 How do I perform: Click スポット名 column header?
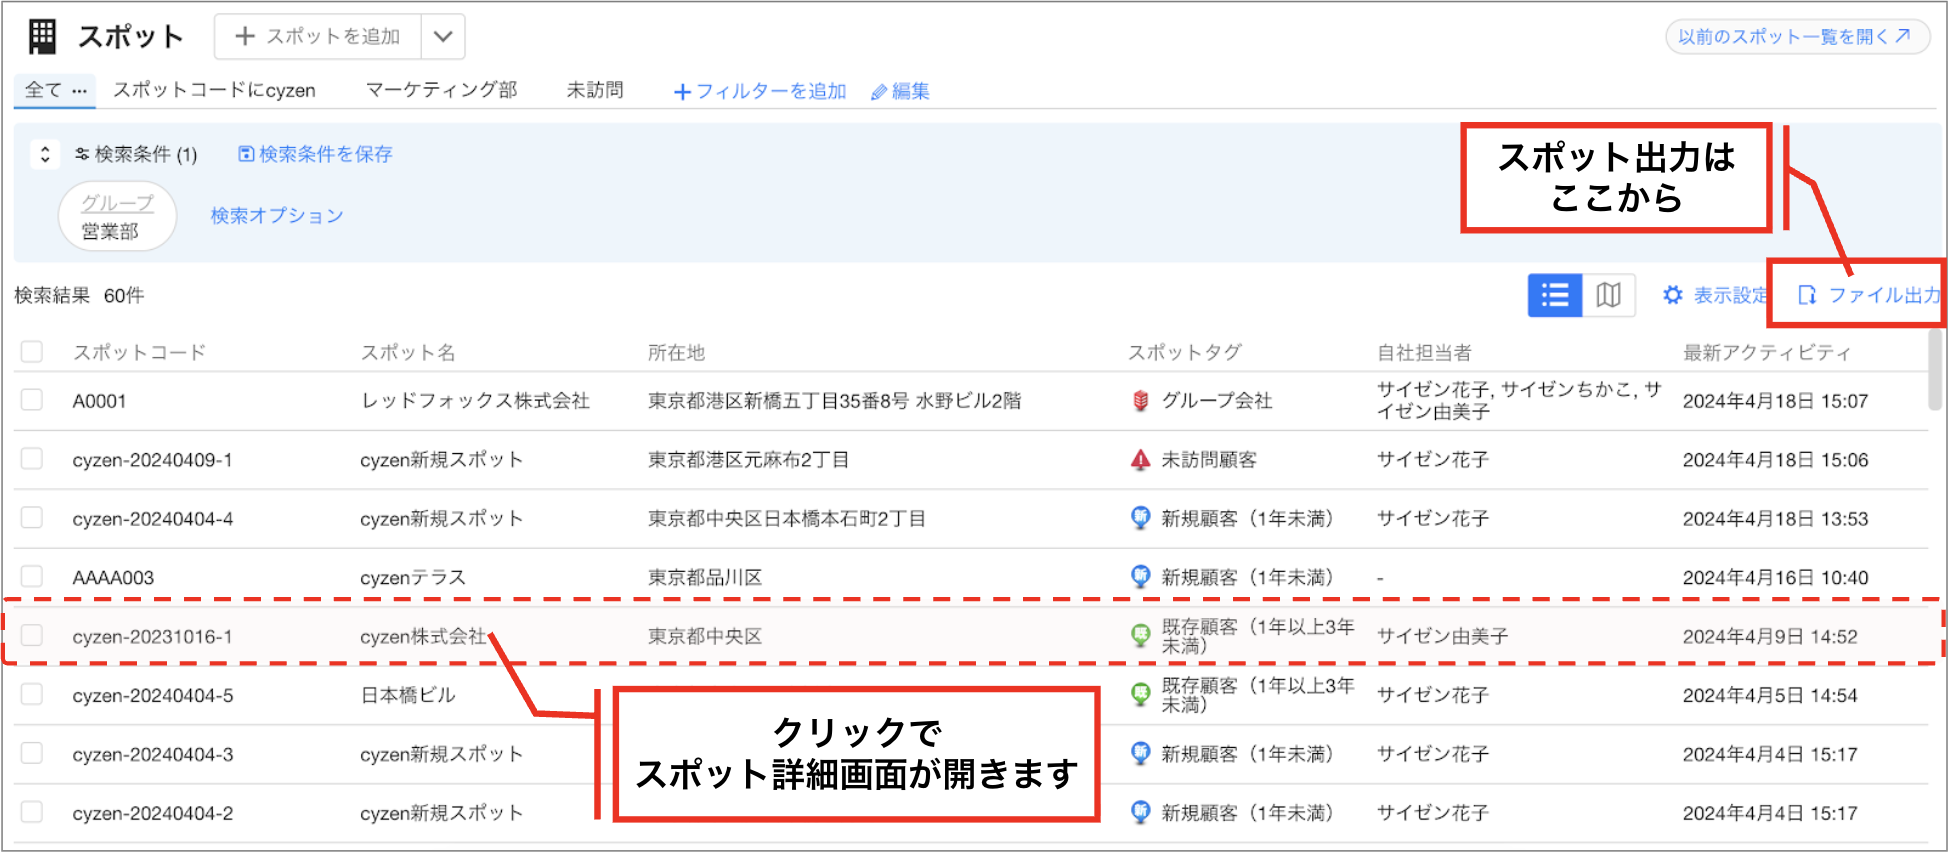pos(408,352)
